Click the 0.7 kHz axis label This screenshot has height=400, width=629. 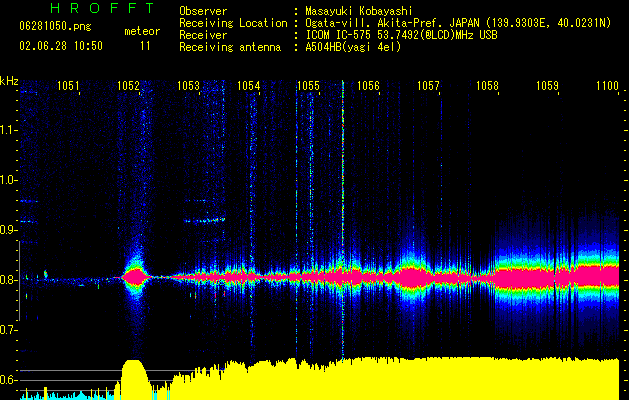tap(8, 330)
